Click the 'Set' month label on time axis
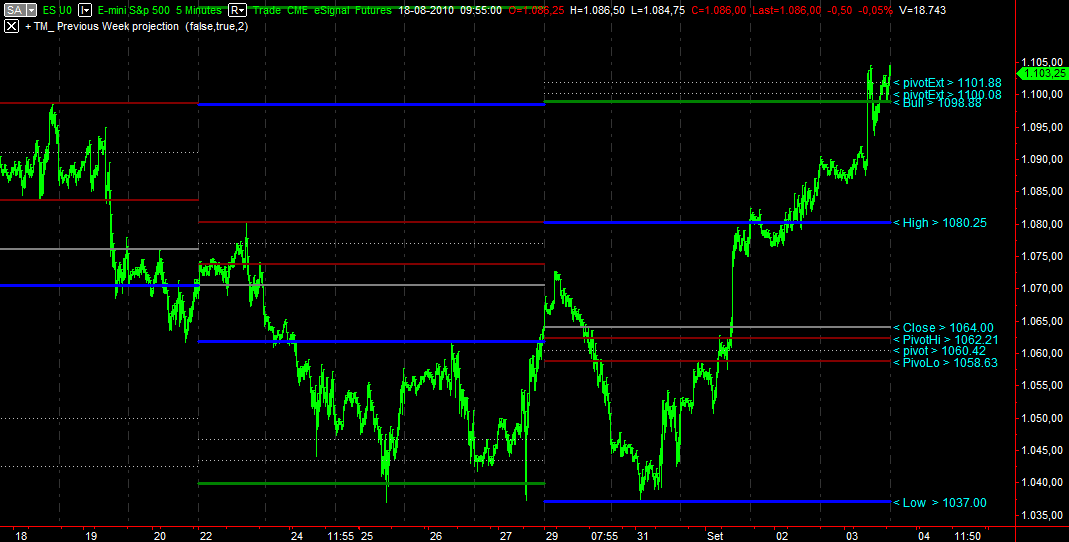 point(714,537)
